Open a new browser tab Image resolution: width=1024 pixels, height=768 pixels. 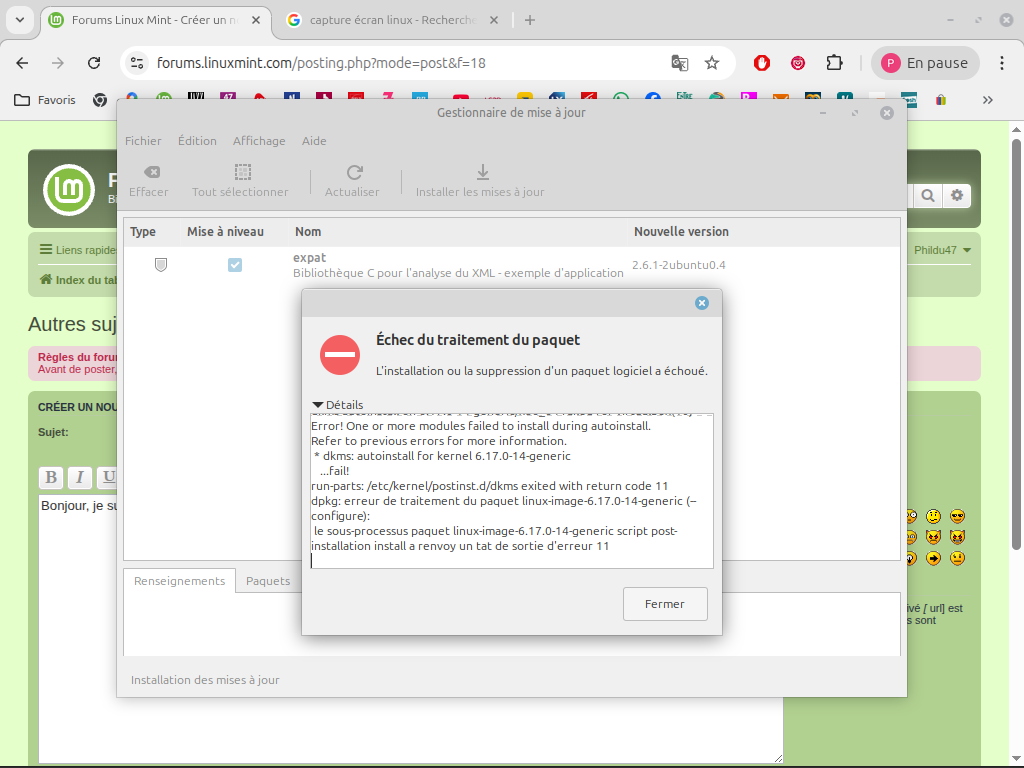coord(530,20)
